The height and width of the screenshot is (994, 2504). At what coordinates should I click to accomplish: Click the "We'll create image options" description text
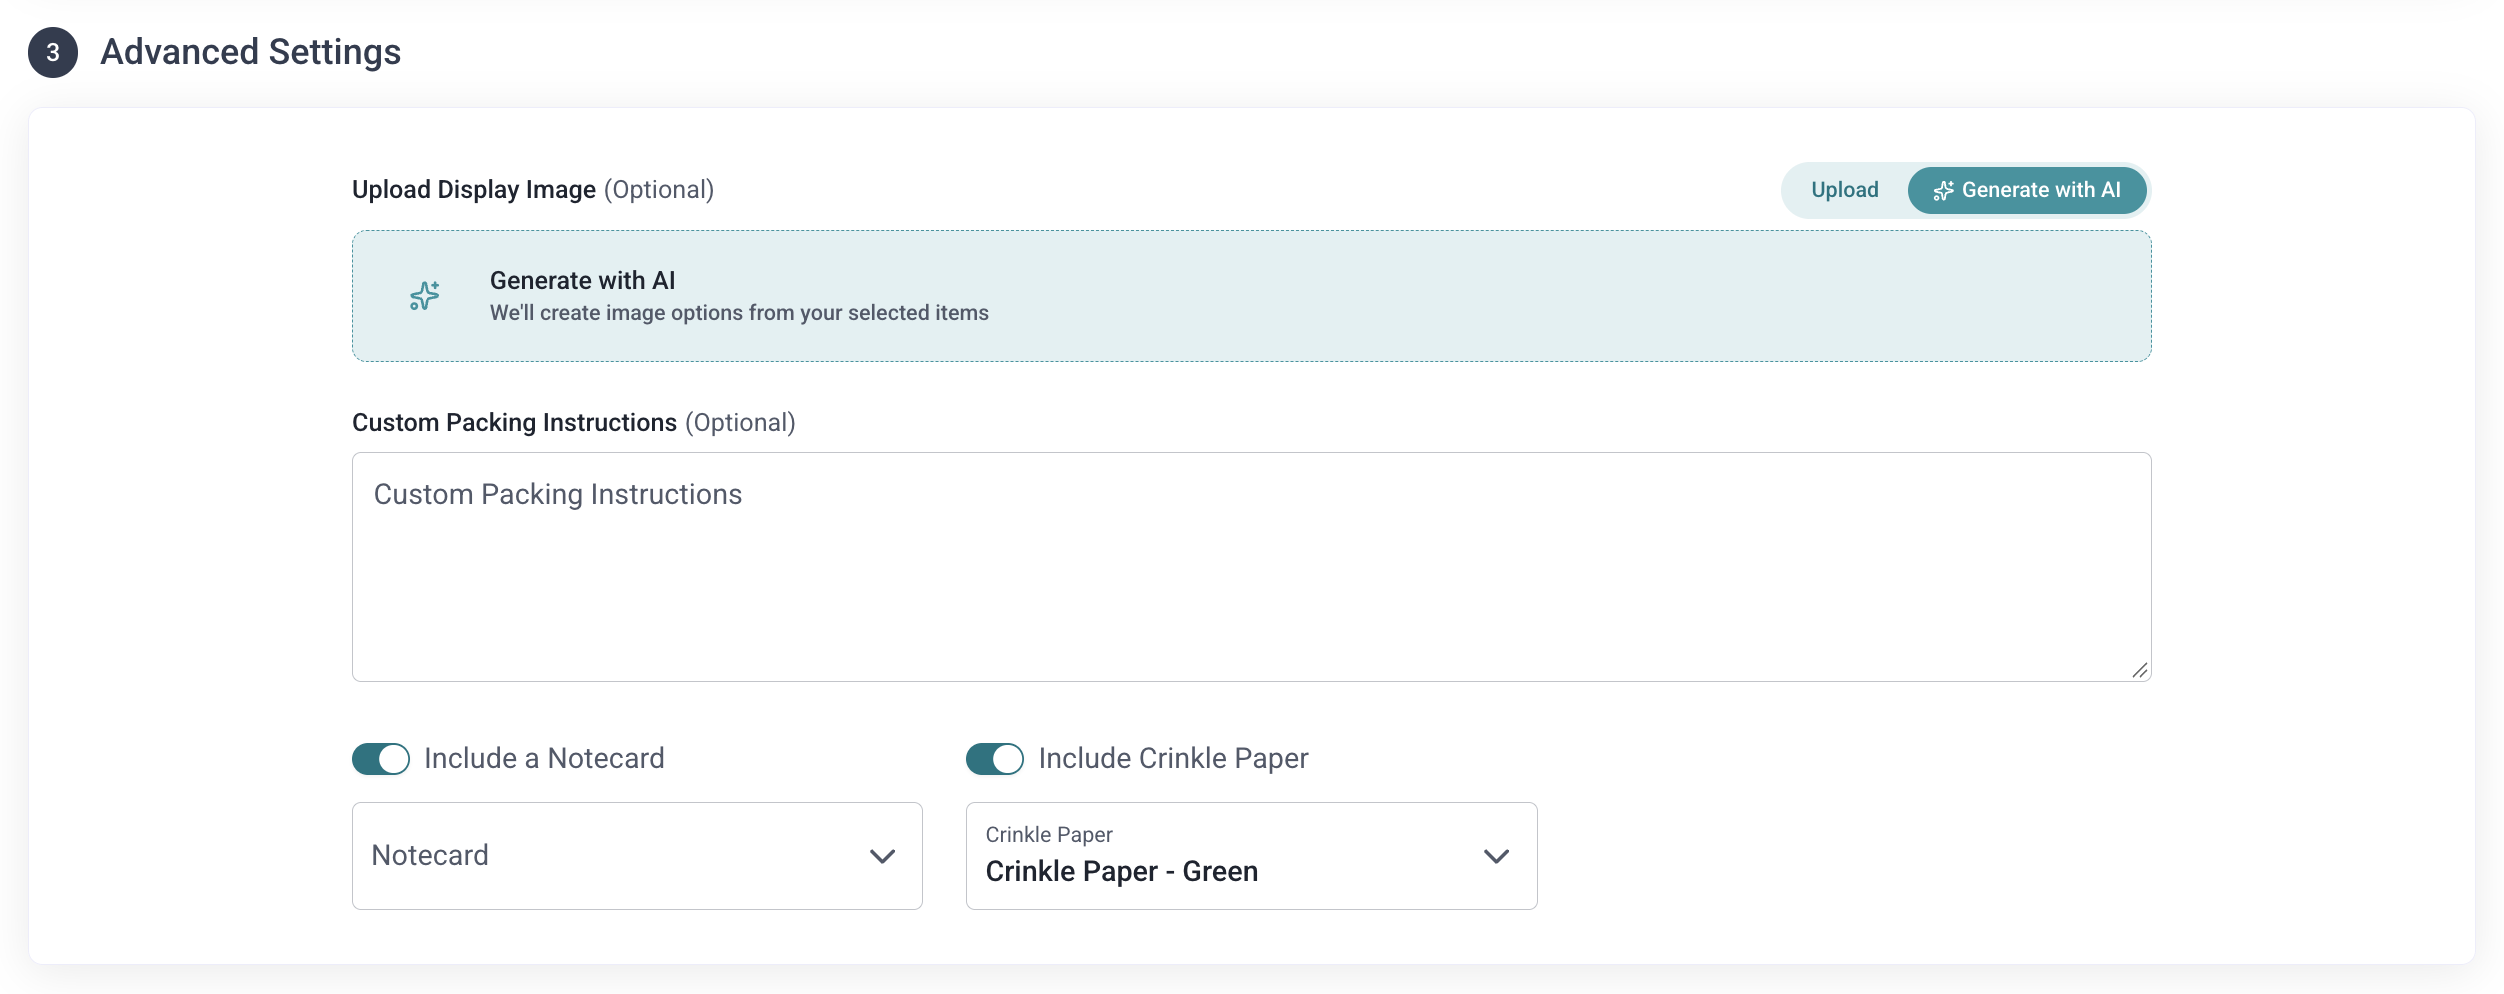(739, 313)
